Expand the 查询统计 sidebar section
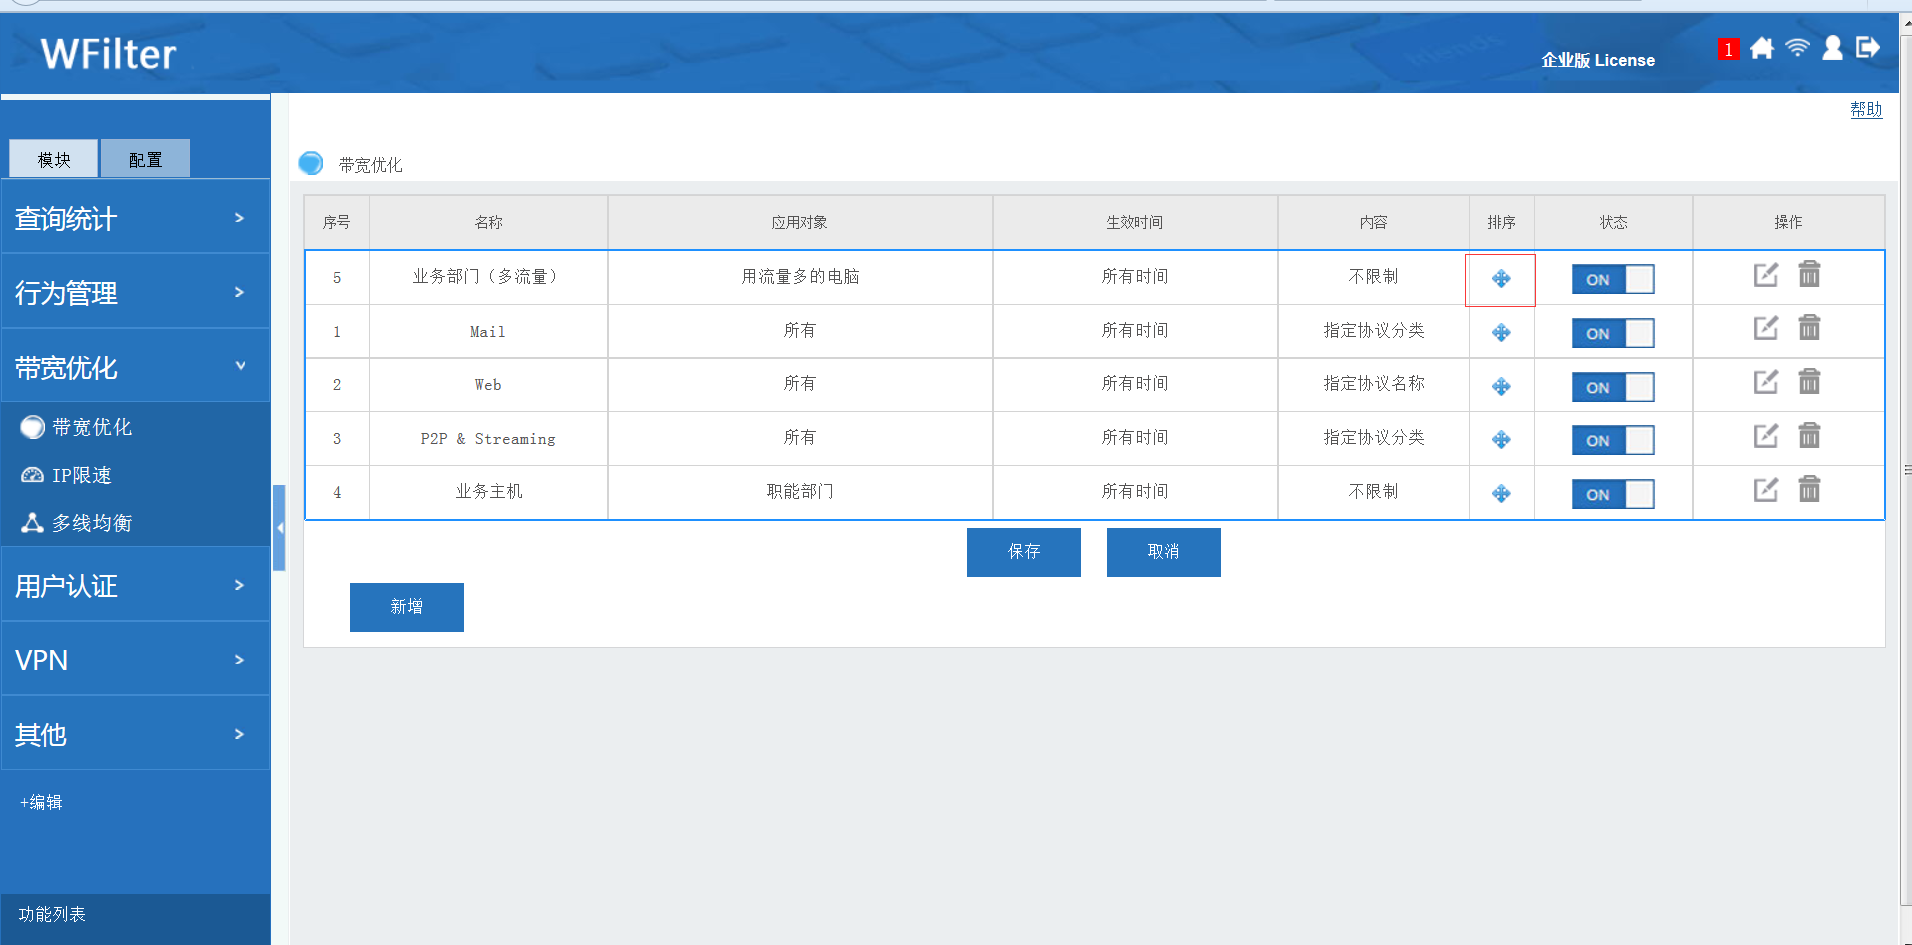This screenshot has height=945, width=1912. (x=135, y=218)
